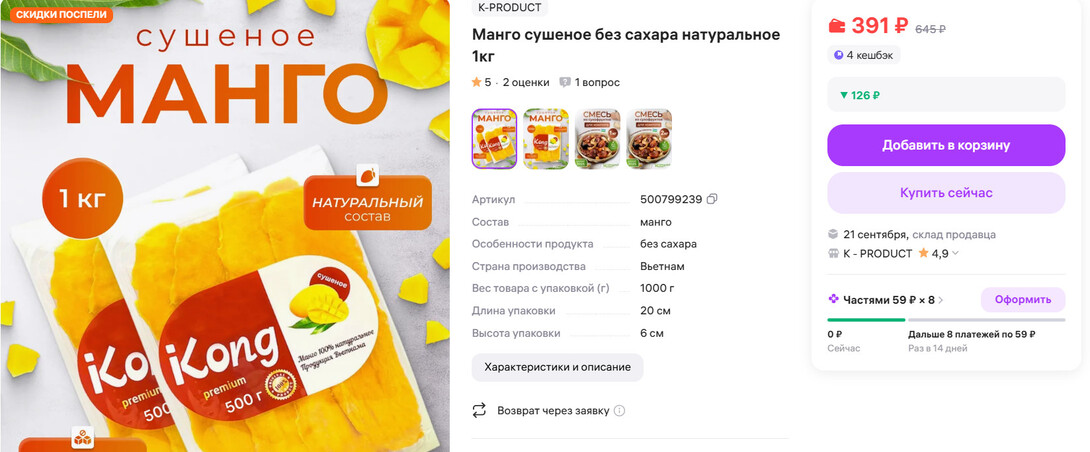
Task: Open Характеристики и описание section
Action: coord(558,367)
